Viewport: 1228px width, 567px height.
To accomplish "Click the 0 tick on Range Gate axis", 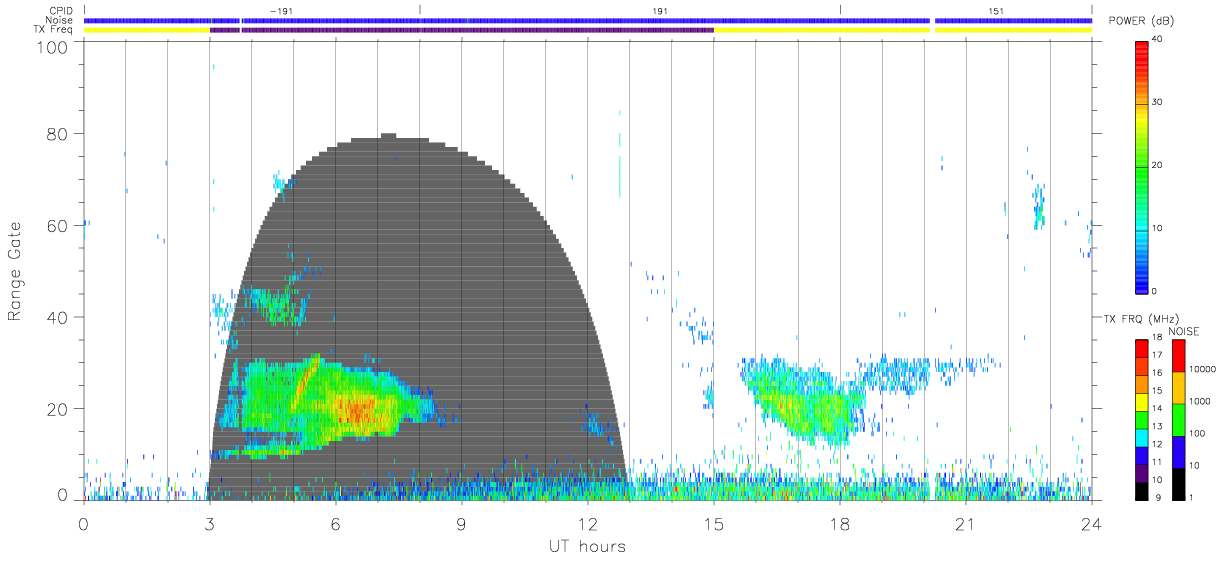I will [x=63, y=495].
